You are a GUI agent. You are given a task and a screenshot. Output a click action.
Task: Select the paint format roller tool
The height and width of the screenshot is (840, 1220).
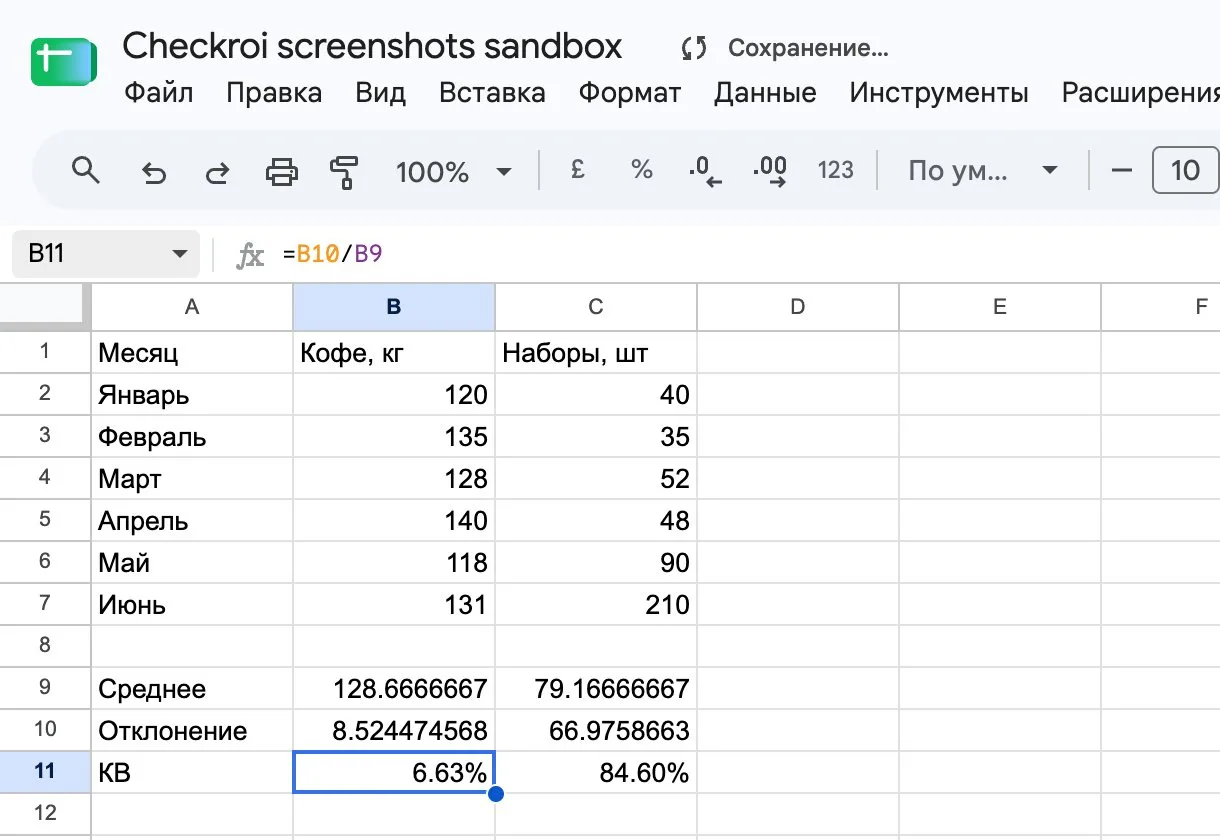pyautogui.click(x=344, y=172)
